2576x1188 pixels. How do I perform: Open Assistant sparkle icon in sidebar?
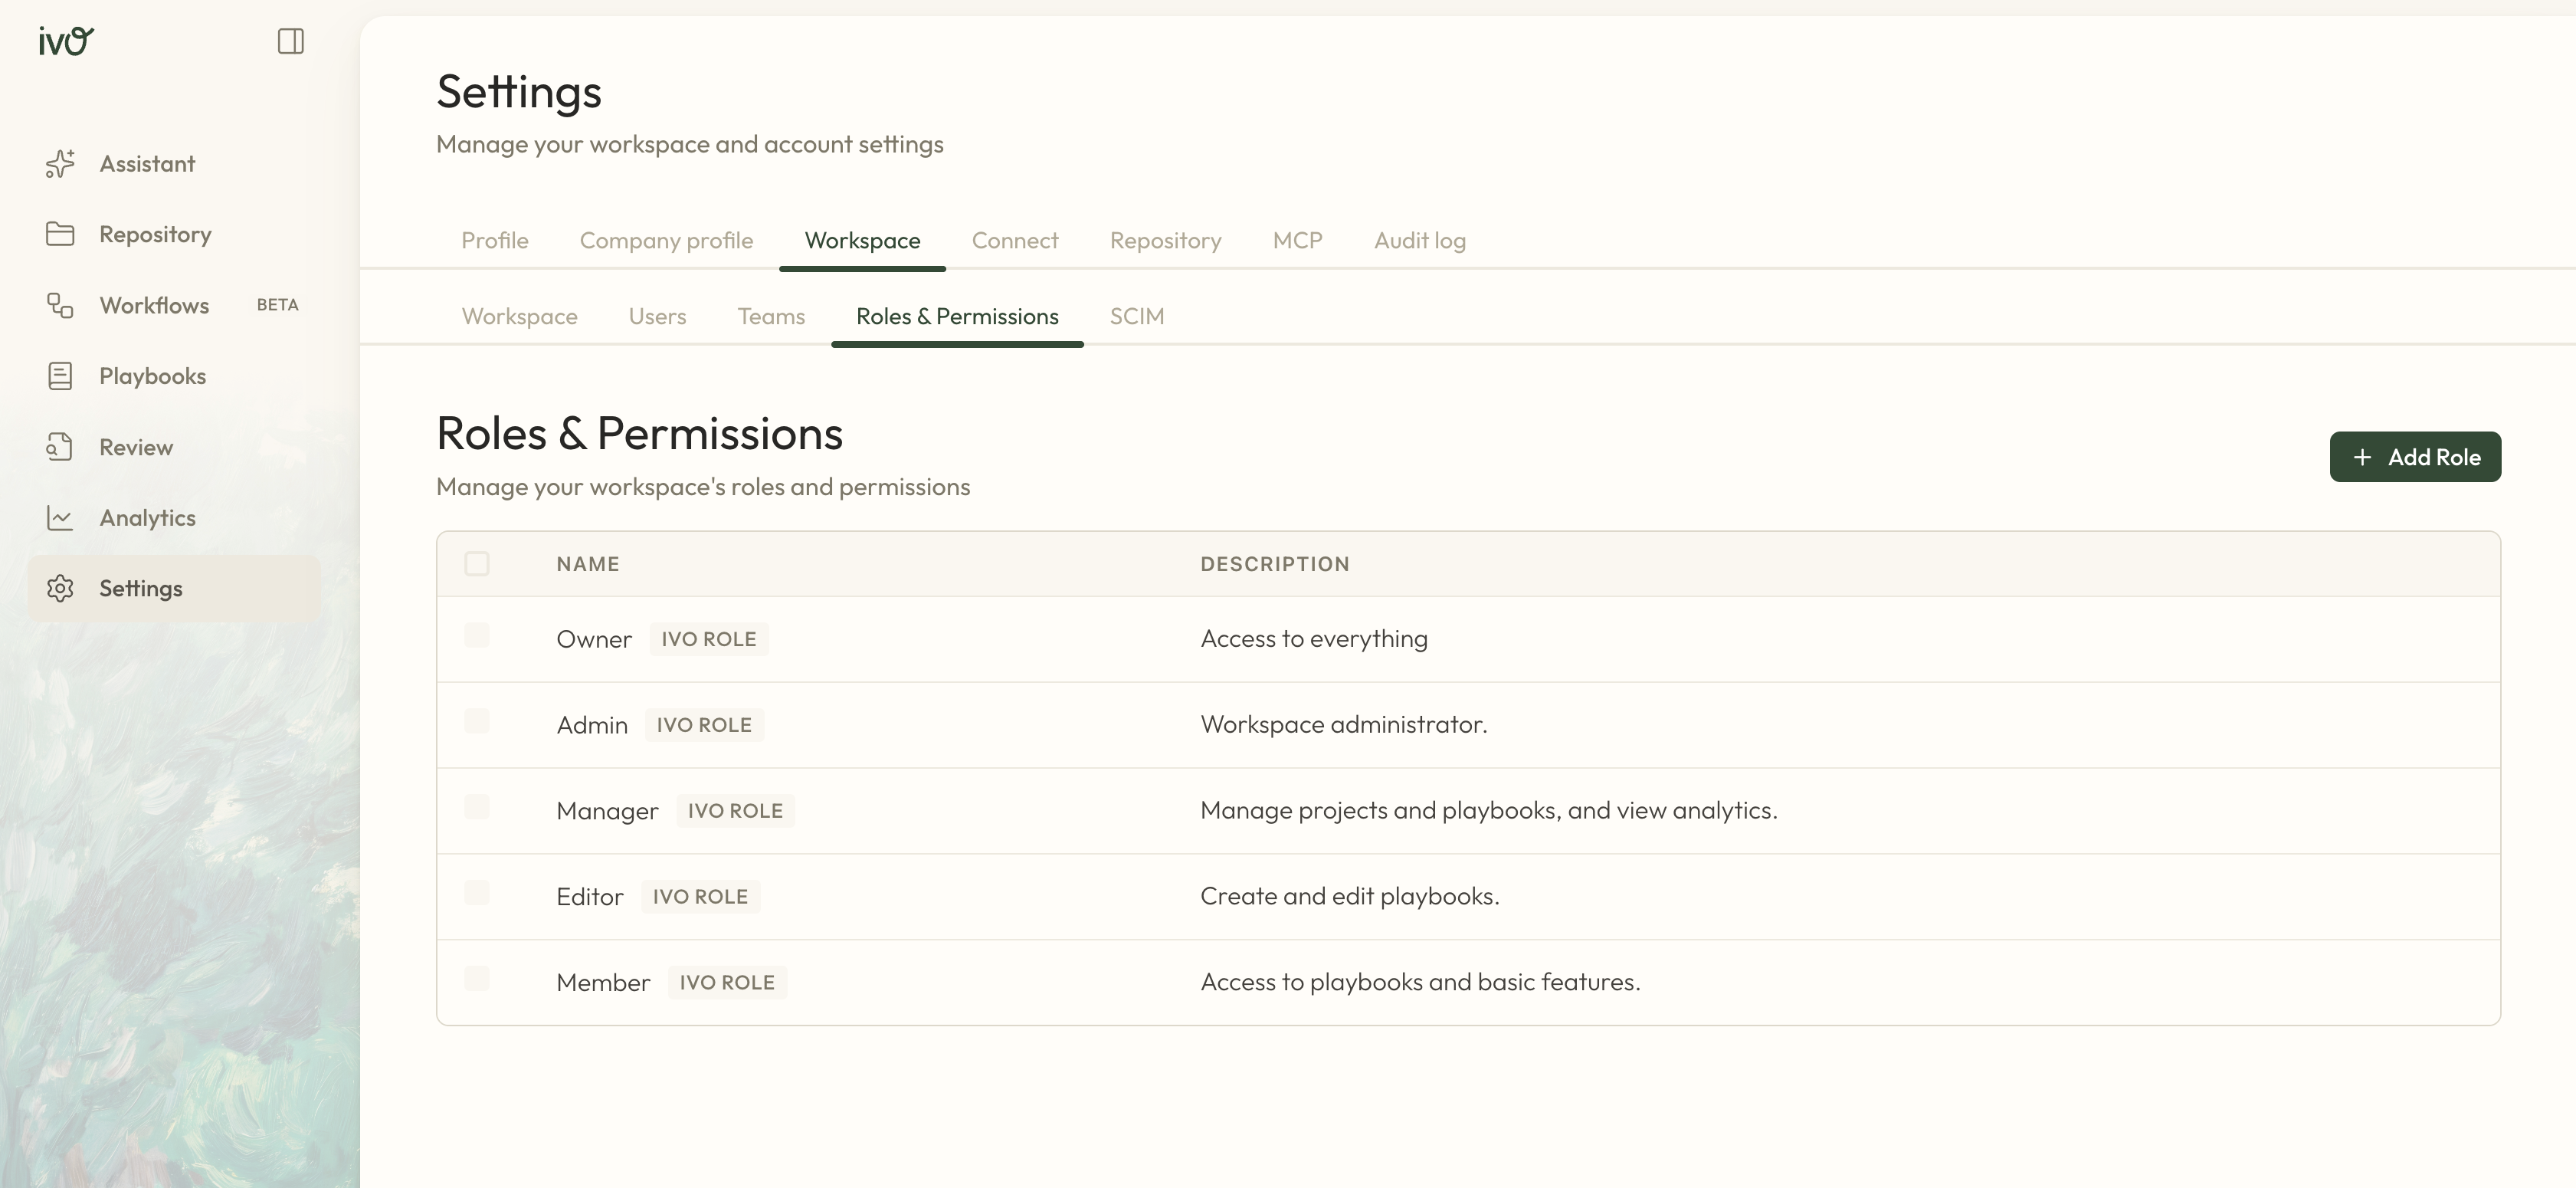[x=60, y=164]
